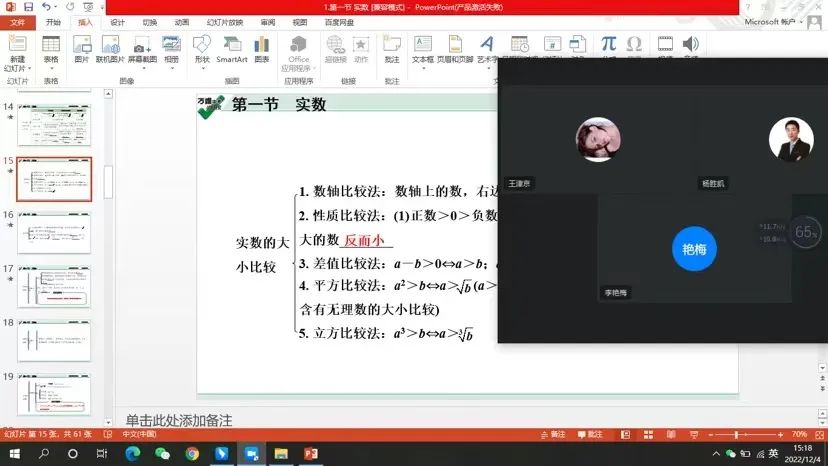This screenshot has width=828, height=466.
Task: Toggle the 批注 comments pane in status bar
Action: (x=589, y=435)
